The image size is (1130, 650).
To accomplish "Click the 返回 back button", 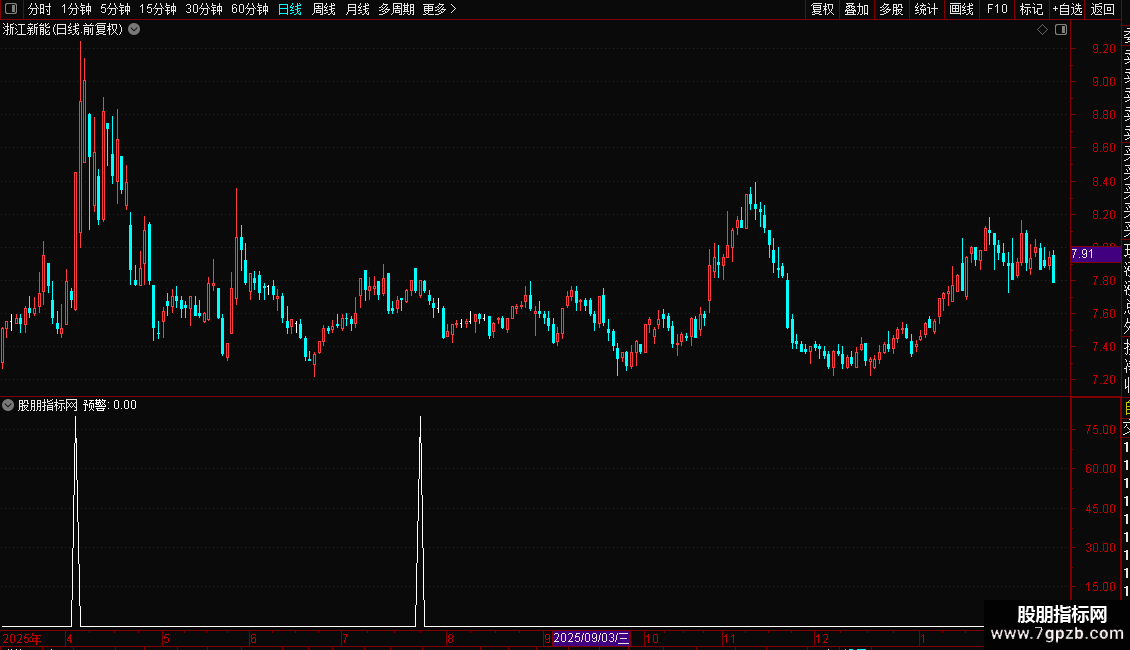I will click(1103, 9).
